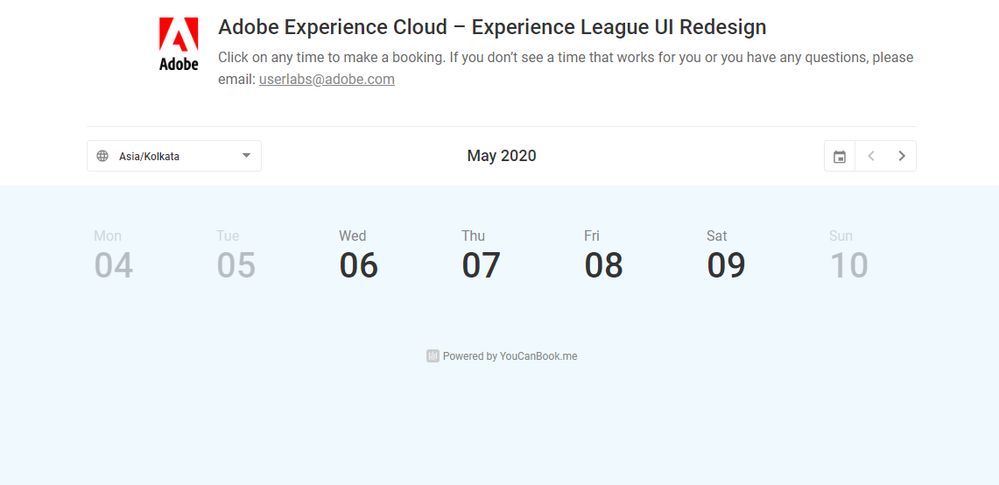This screenshot has width=999, height=485.
Task: Click the greyed-out Tuesday 05 date
Action: tap(236, 256)
